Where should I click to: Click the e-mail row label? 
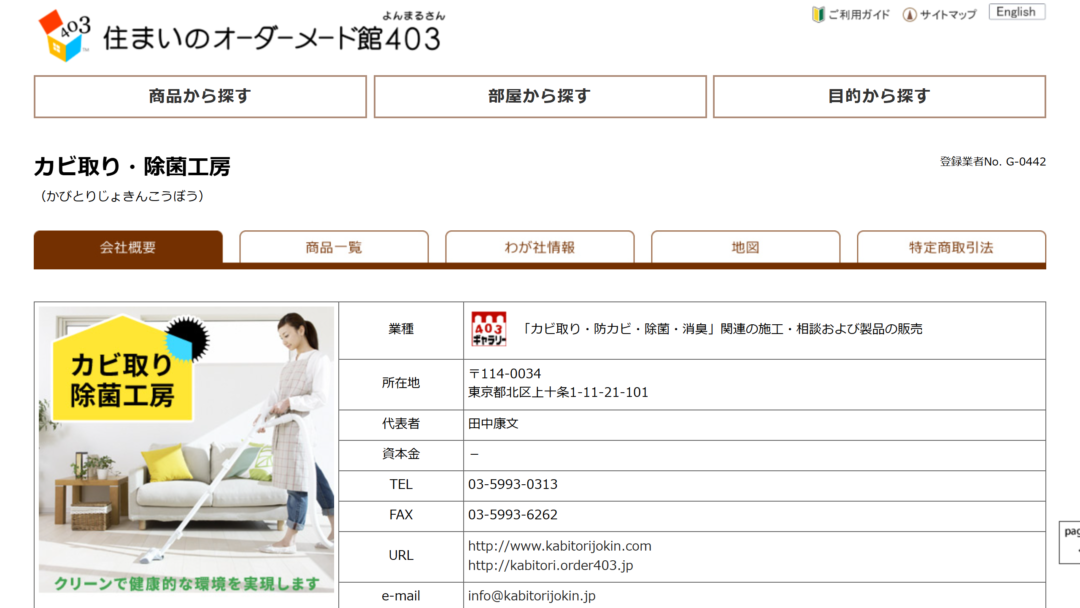[401, 596]
